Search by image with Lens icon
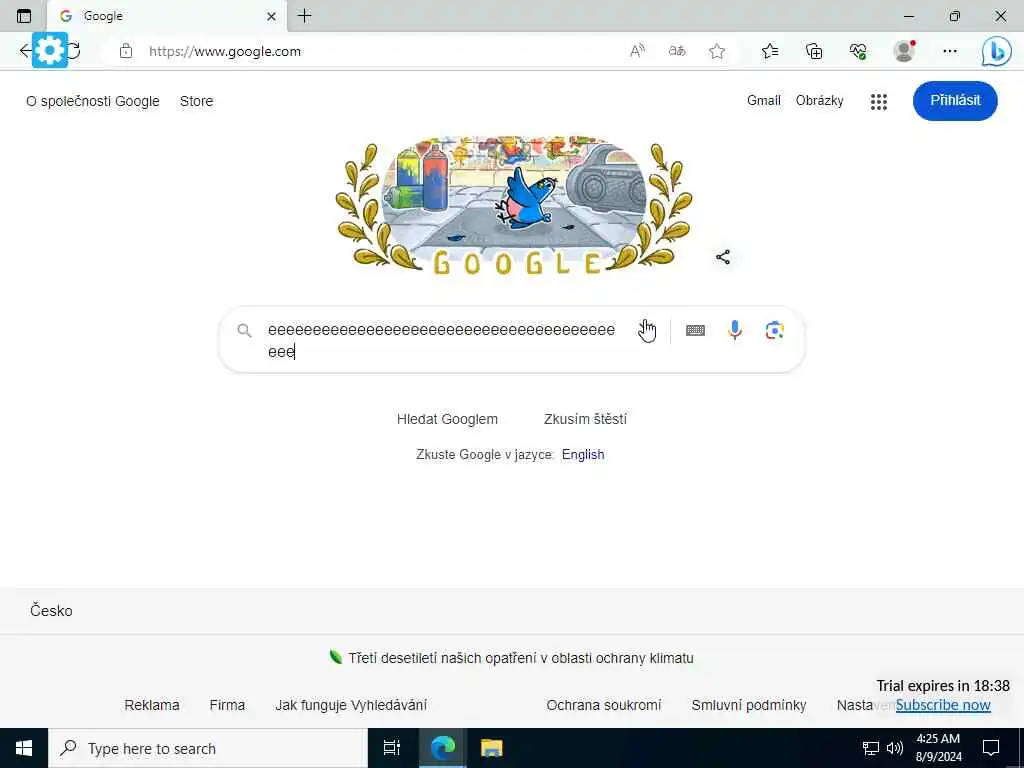Image resolution: width=1024 pixels, height=768 pixels. pos(775,330)
